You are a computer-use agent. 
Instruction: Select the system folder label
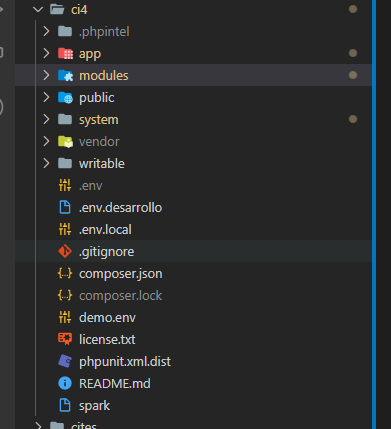click(99, 120)
